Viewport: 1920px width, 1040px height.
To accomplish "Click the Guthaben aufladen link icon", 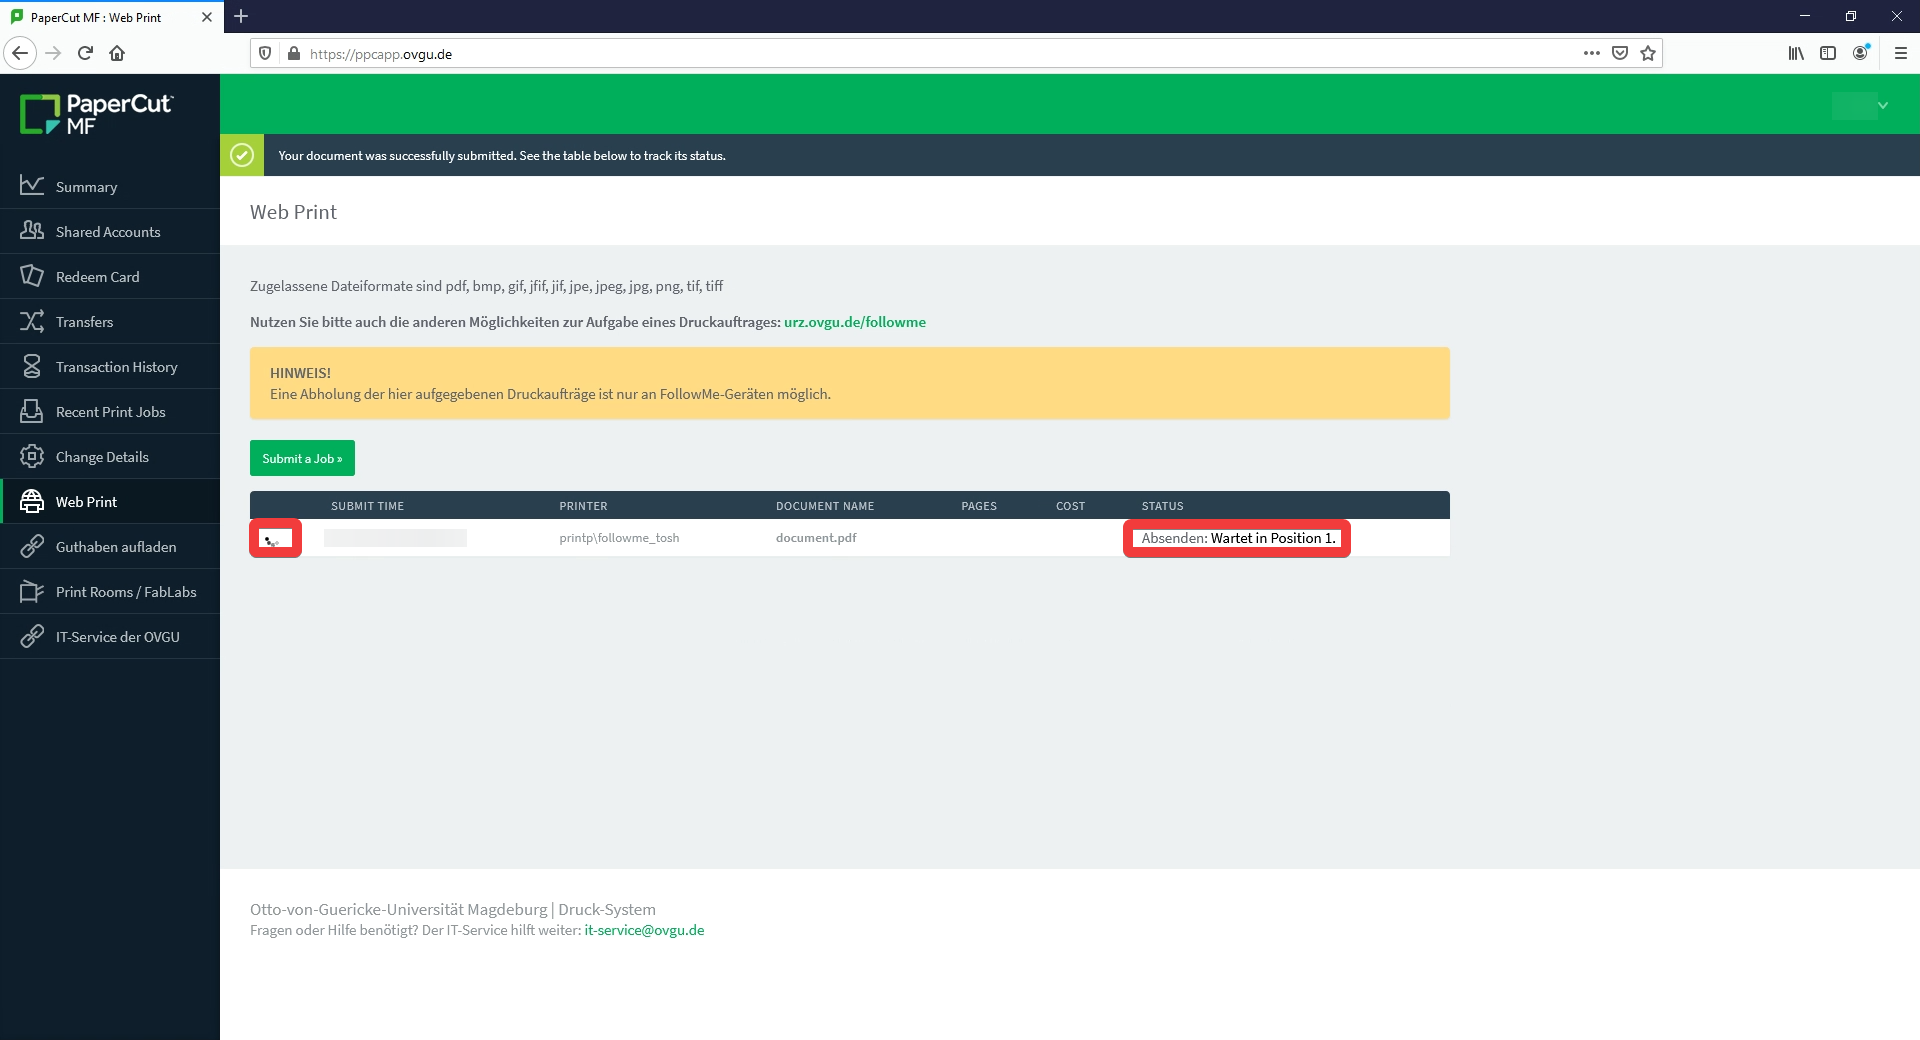I will point(32,546).
